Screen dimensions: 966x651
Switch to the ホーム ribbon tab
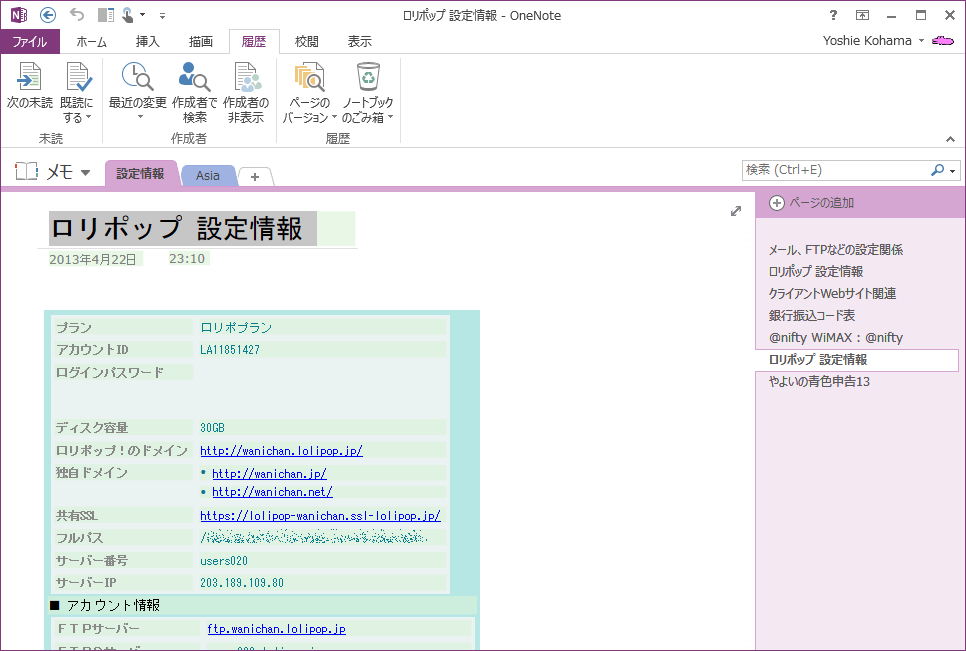(91, 41)
